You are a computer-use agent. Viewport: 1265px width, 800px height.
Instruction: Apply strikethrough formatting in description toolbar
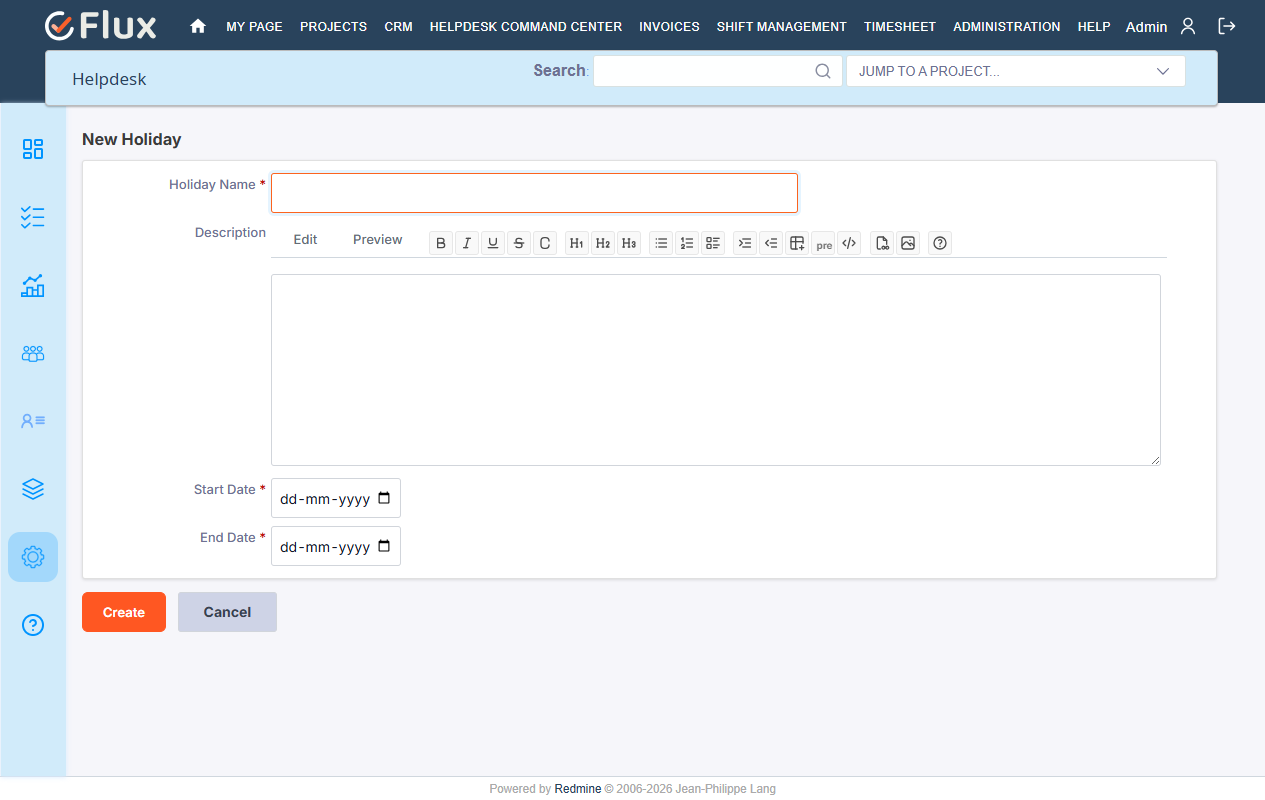pyautogui.click(x=519, y=243)
